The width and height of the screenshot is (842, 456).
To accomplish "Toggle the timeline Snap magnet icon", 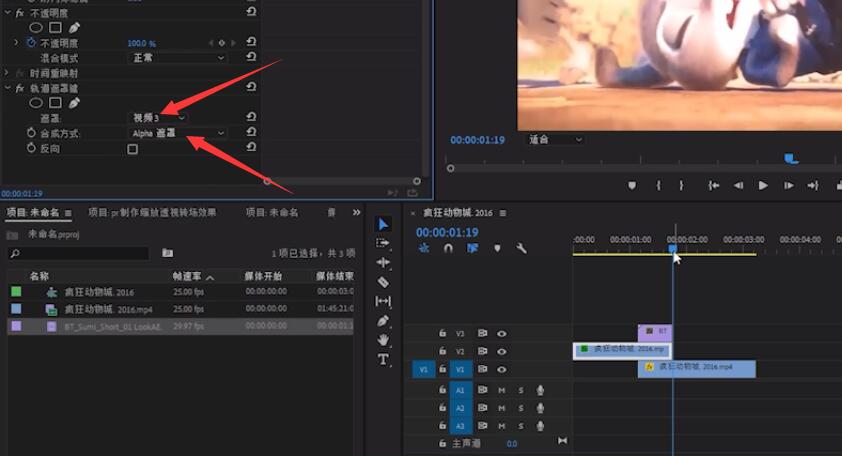I will (x=448, y=249).
